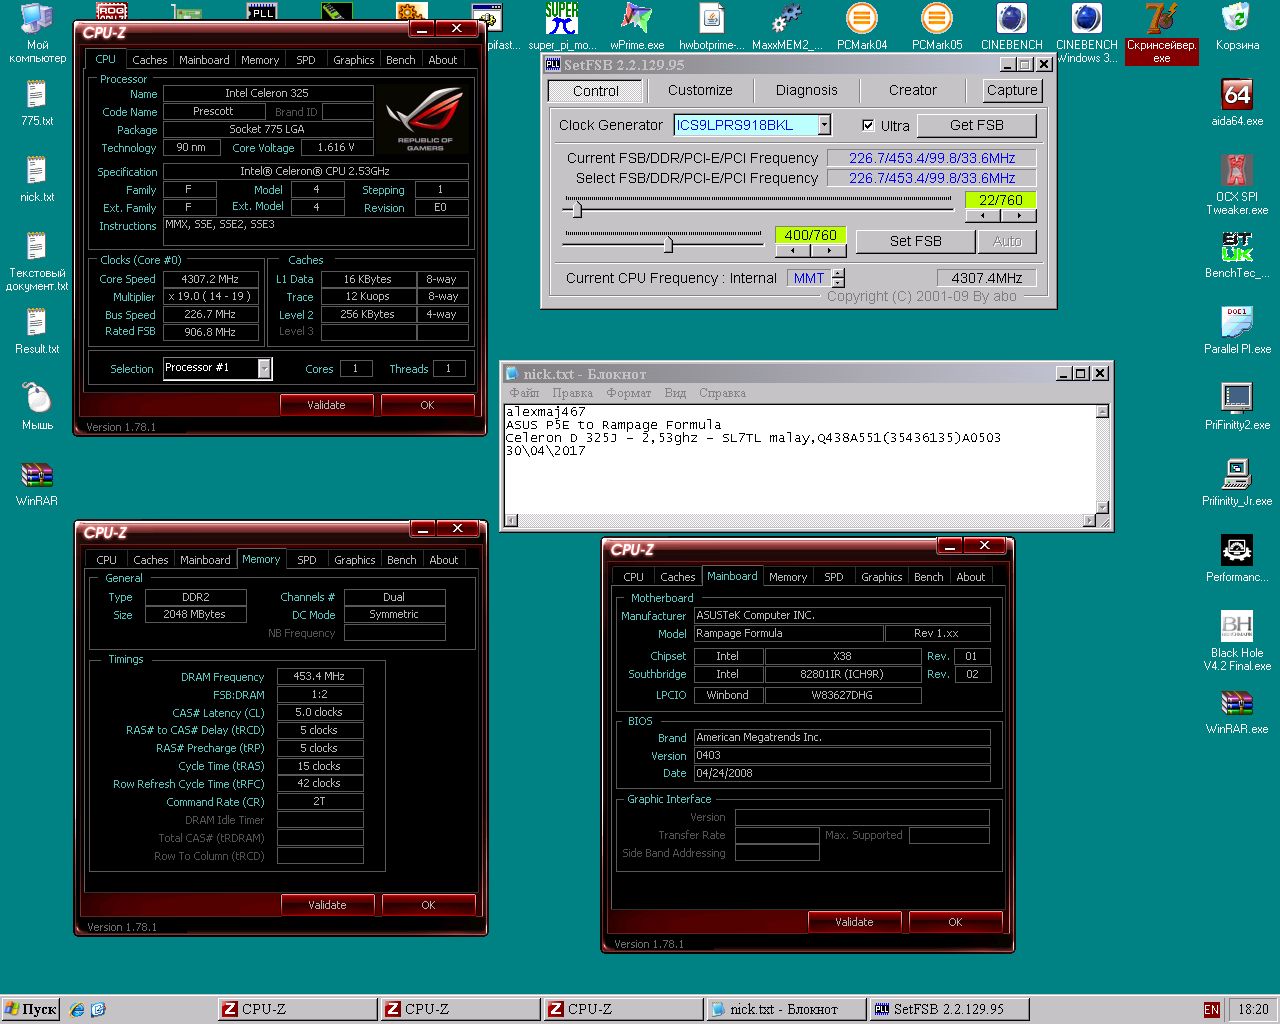Launch the hwbotprime desktop icon

tap(711, 26)
